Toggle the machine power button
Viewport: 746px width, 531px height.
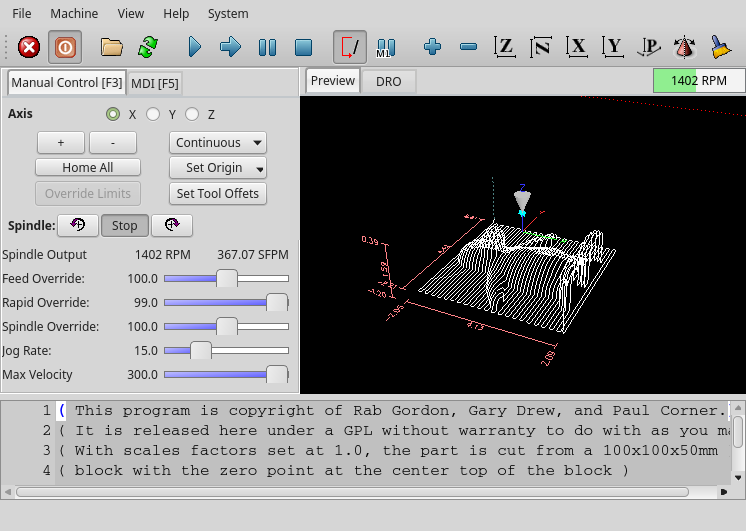pos(65,47)
